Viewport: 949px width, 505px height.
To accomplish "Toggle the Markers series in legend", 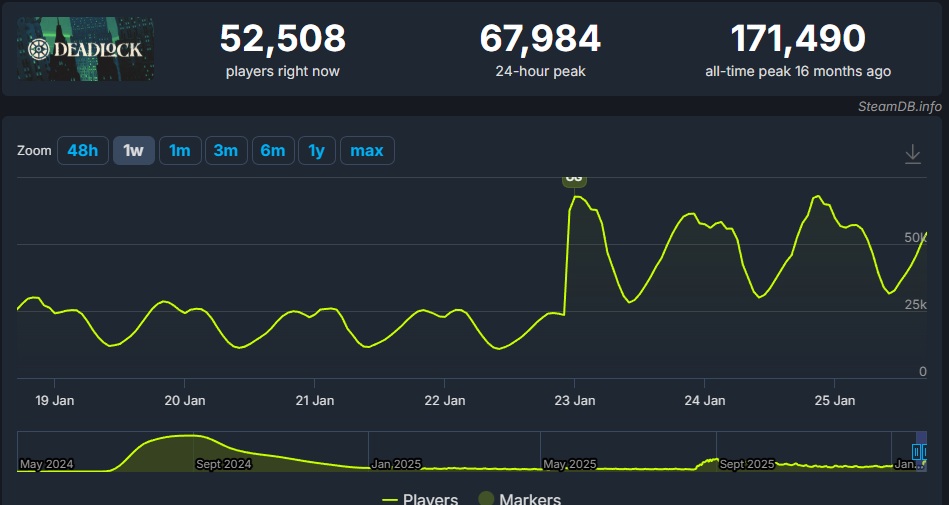I will 520,499.
